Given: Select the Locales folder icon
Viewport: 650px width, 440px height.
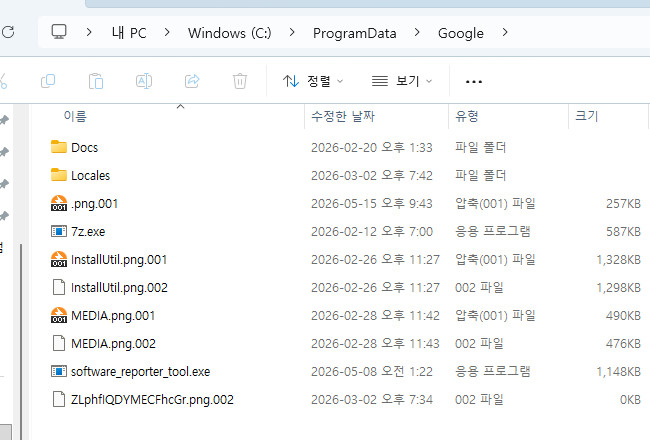Looking at the screenshot, I should [x=59, y=175].
